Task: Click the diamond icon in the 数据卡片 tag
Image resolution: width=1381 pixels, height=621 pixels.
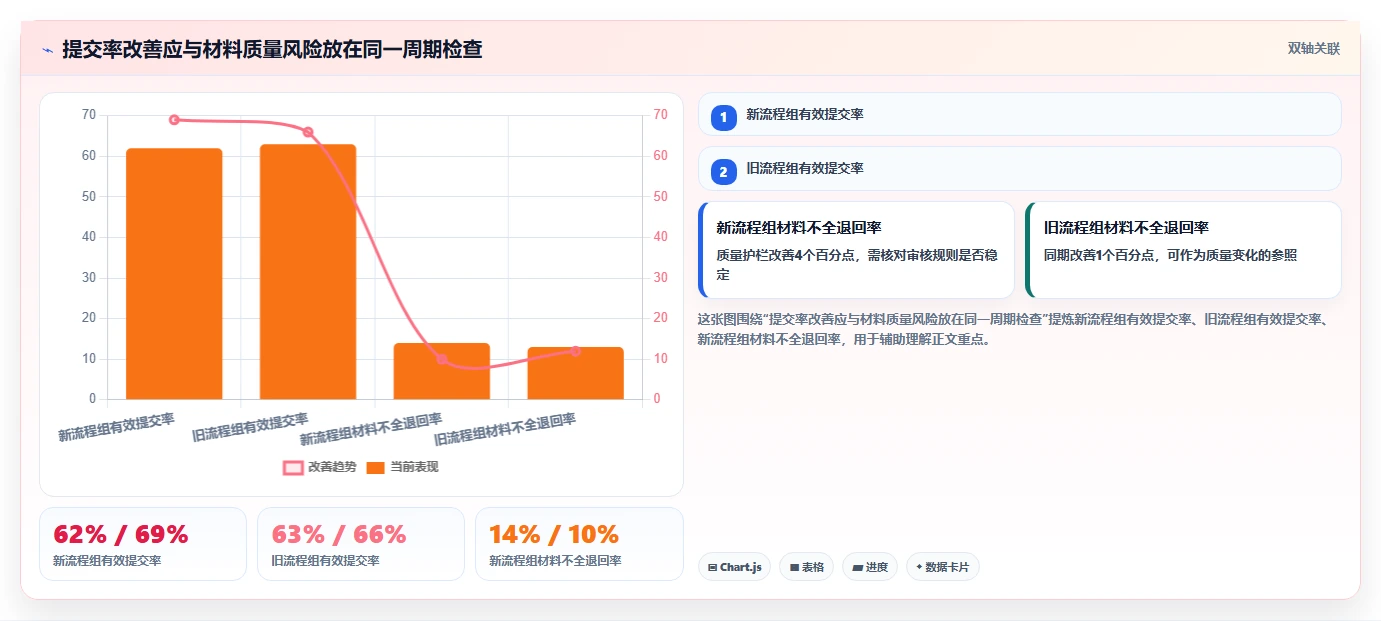Action: (x=919, y=567)
